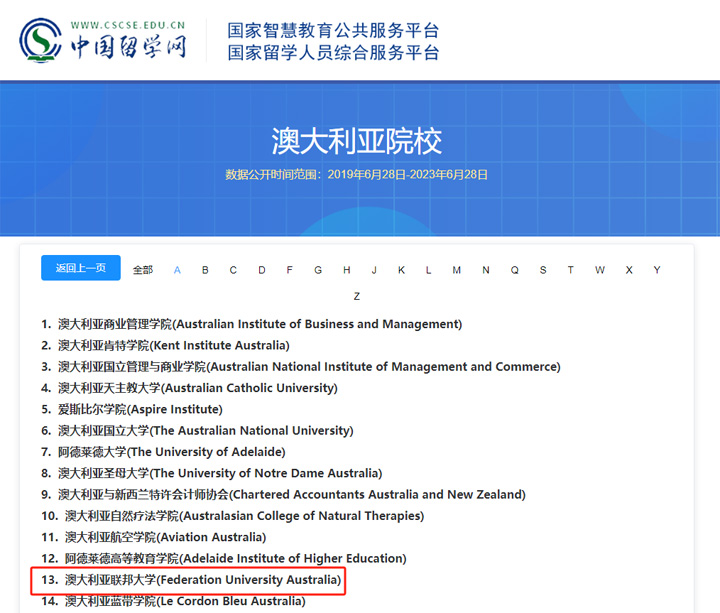Screen dimensions: 720x613
Task: Click the 国家留学人员综合服务平台 header text
Action: [334, 52]
